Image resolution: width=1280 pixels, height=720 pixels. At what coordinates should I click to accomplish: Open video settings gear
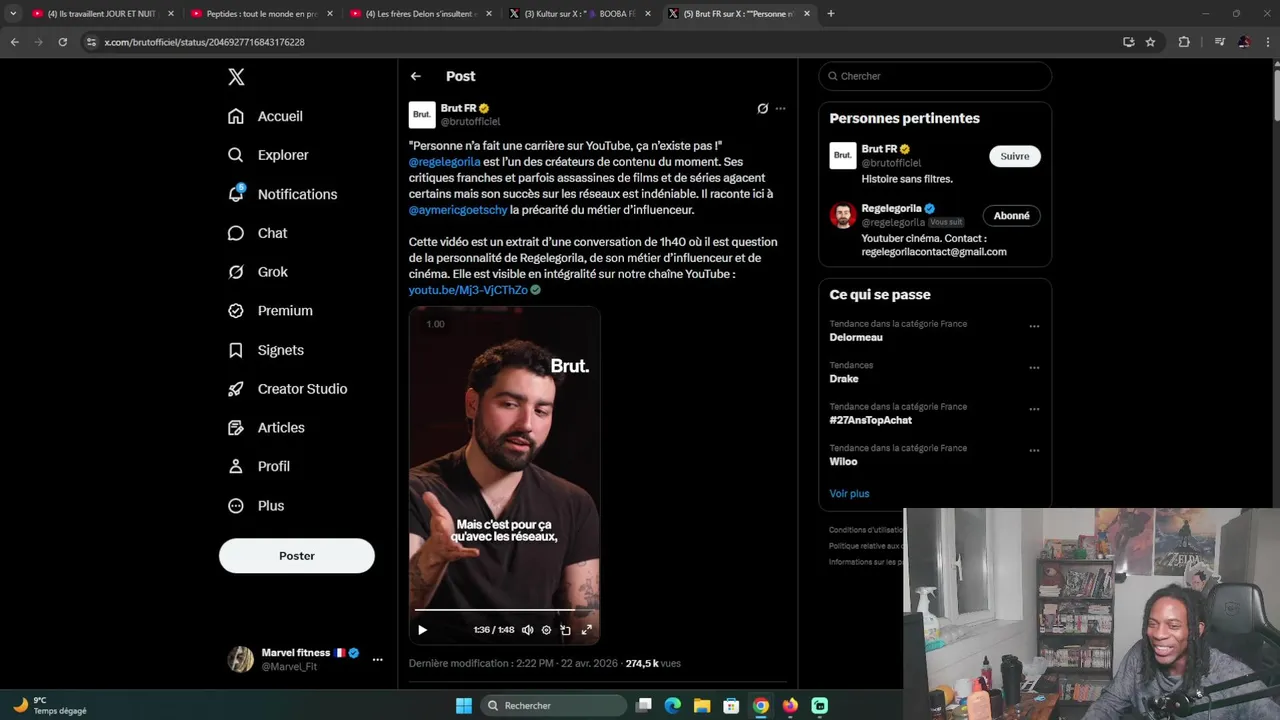tap(546, 630)
